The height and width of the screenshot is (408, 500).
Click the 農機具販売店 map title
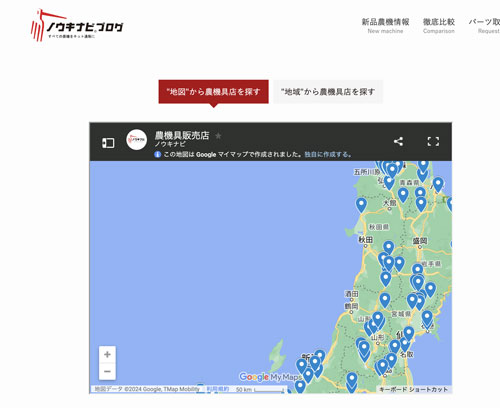(182, 135)
